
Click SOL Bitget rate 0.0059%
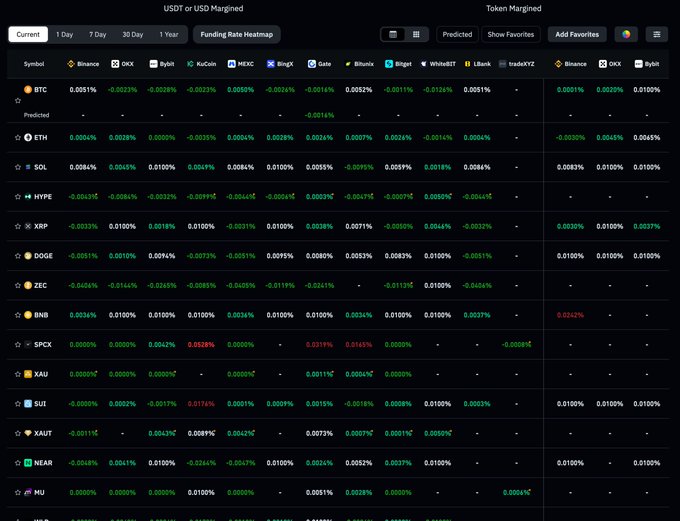(398, 167)
